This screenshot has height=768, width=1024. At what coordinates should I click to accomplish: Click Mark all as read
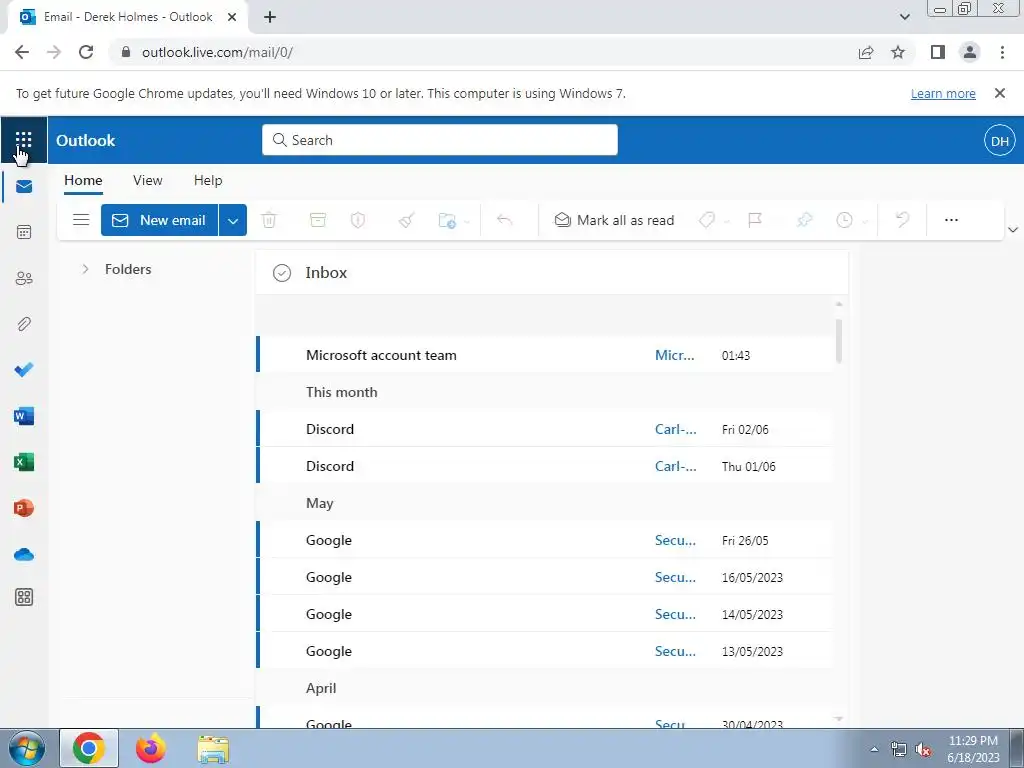(x=614, y=220)
